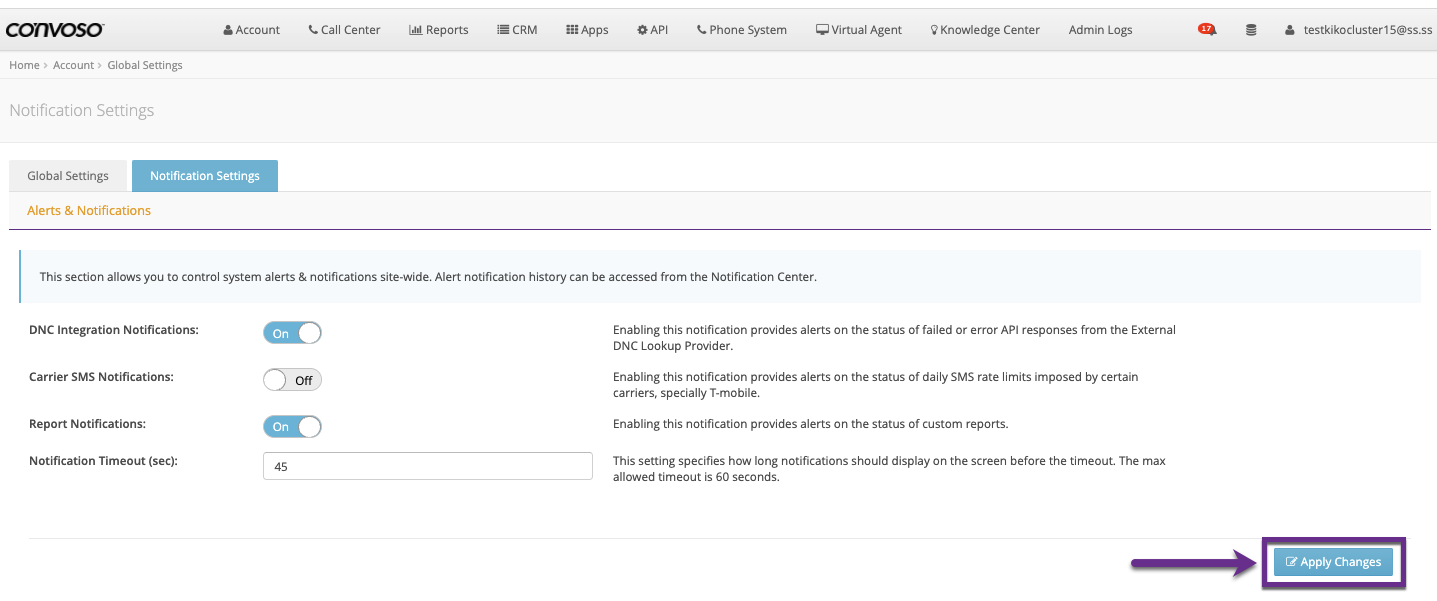
Task: Open the Knowledge Center menu
Action: click(x=985, y=30)
